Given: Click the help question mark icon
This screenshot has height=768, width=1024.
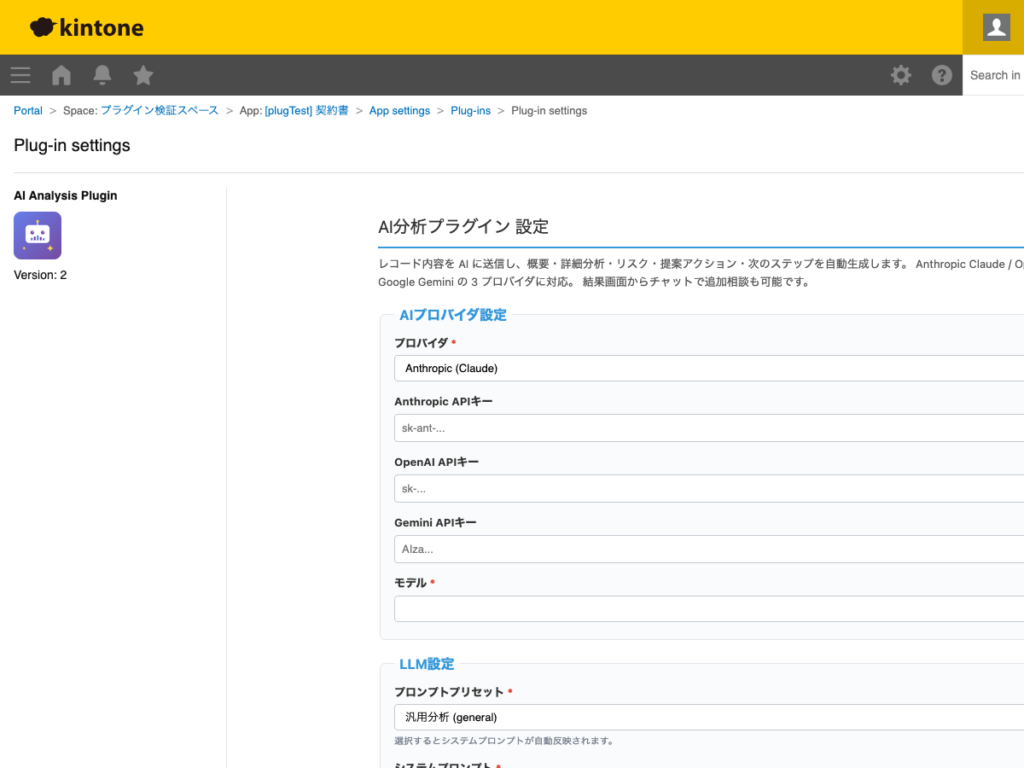Looking at the screenshot, I should click(941, 75).
